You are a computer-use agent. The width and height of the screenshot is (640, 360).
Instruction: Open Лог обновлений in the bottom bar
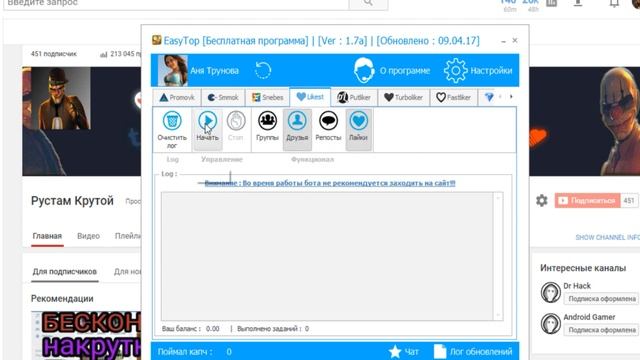(x=473, y=351)
